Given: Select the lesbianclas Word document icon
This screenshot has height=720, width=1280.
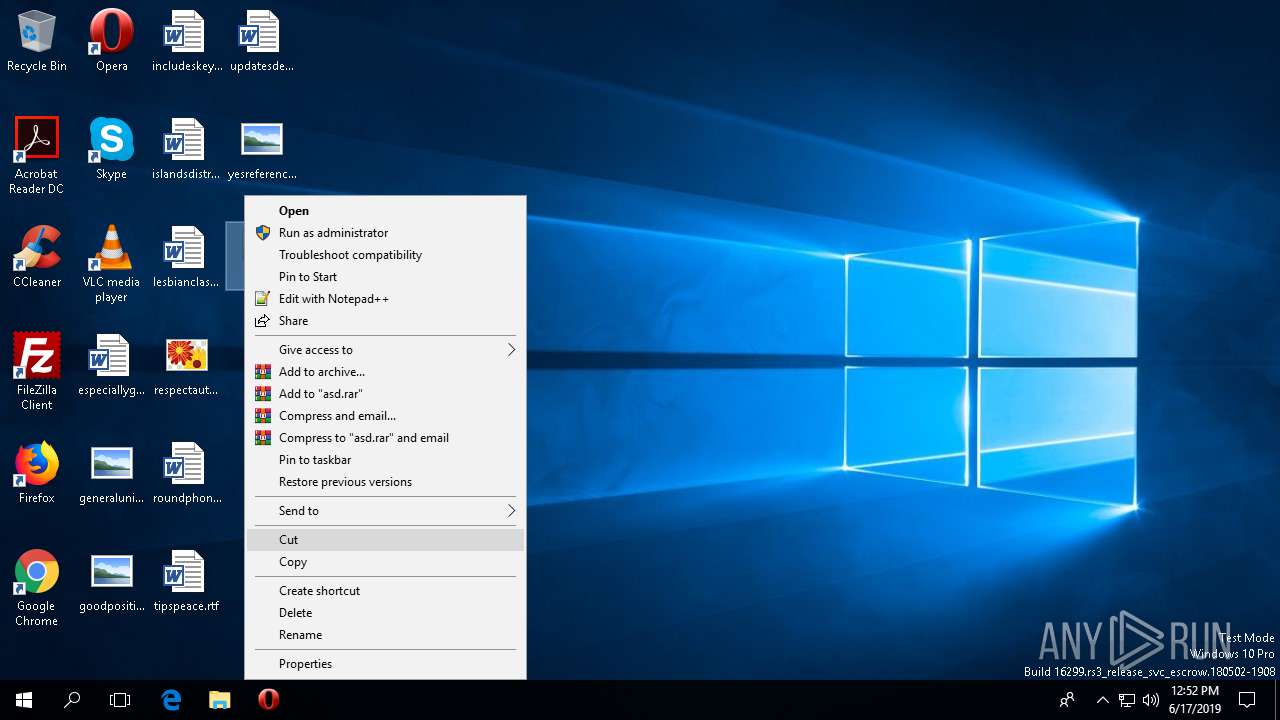Looking at the screenshot, I should click(x=186, y=258).
